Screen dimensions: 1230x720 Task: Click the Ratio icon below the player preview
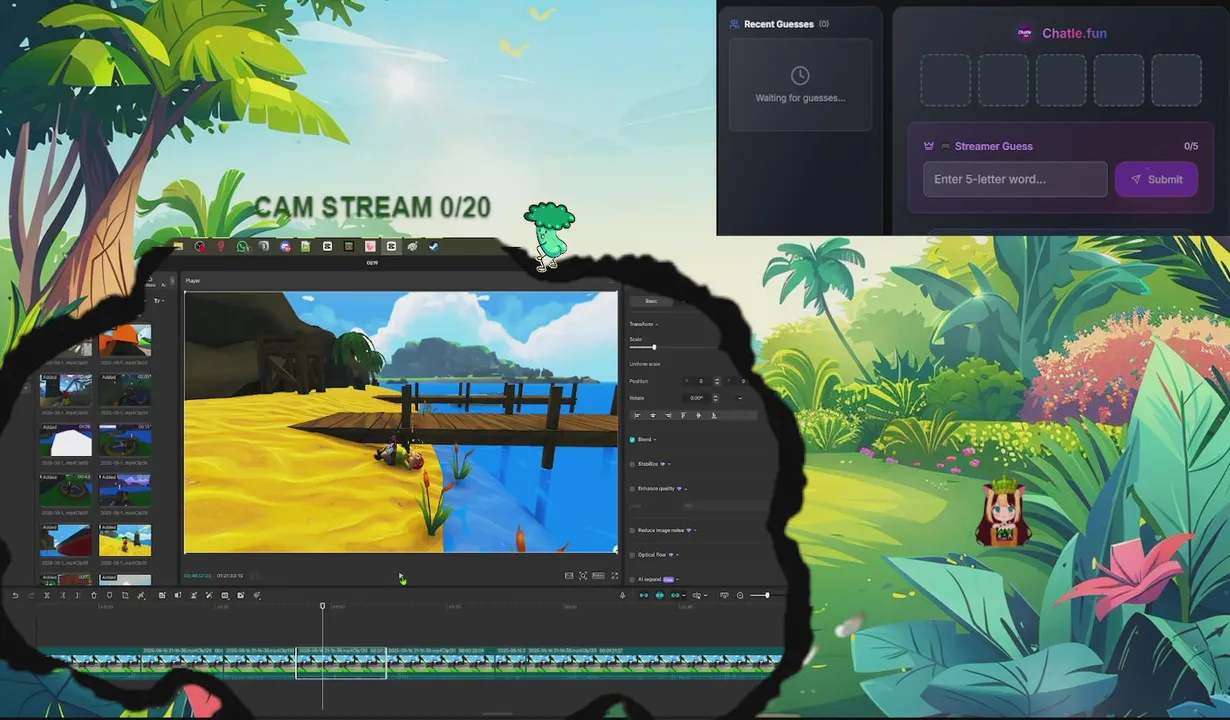point(598,576)
